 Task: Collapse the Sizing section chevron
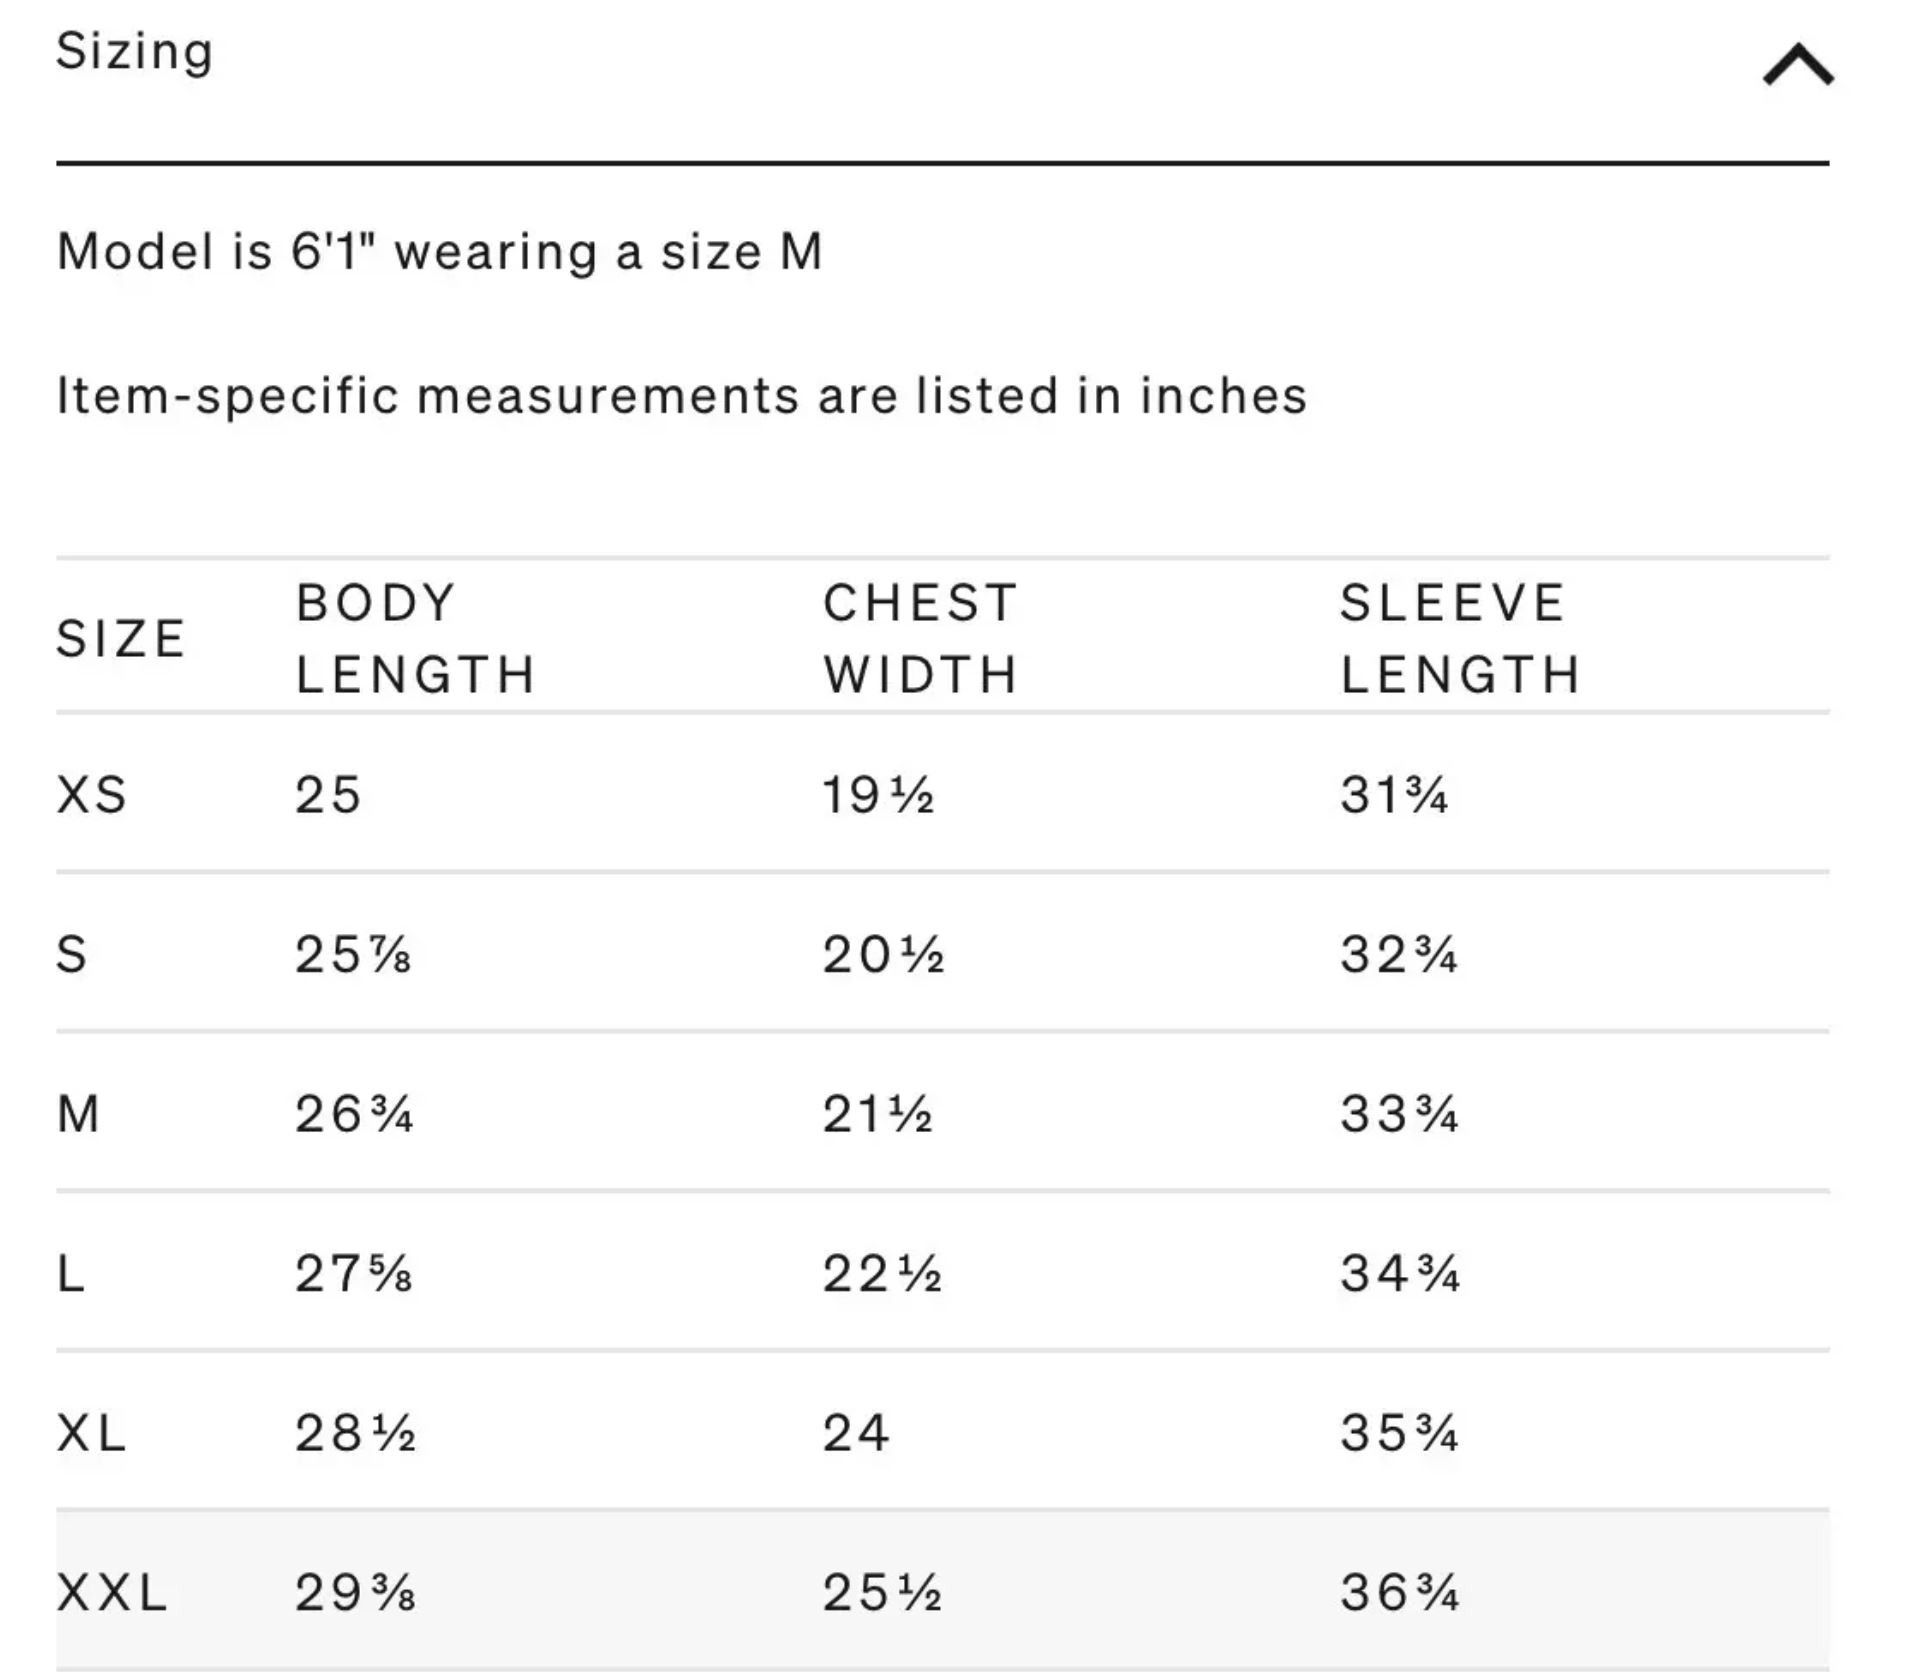[1797, 65]
